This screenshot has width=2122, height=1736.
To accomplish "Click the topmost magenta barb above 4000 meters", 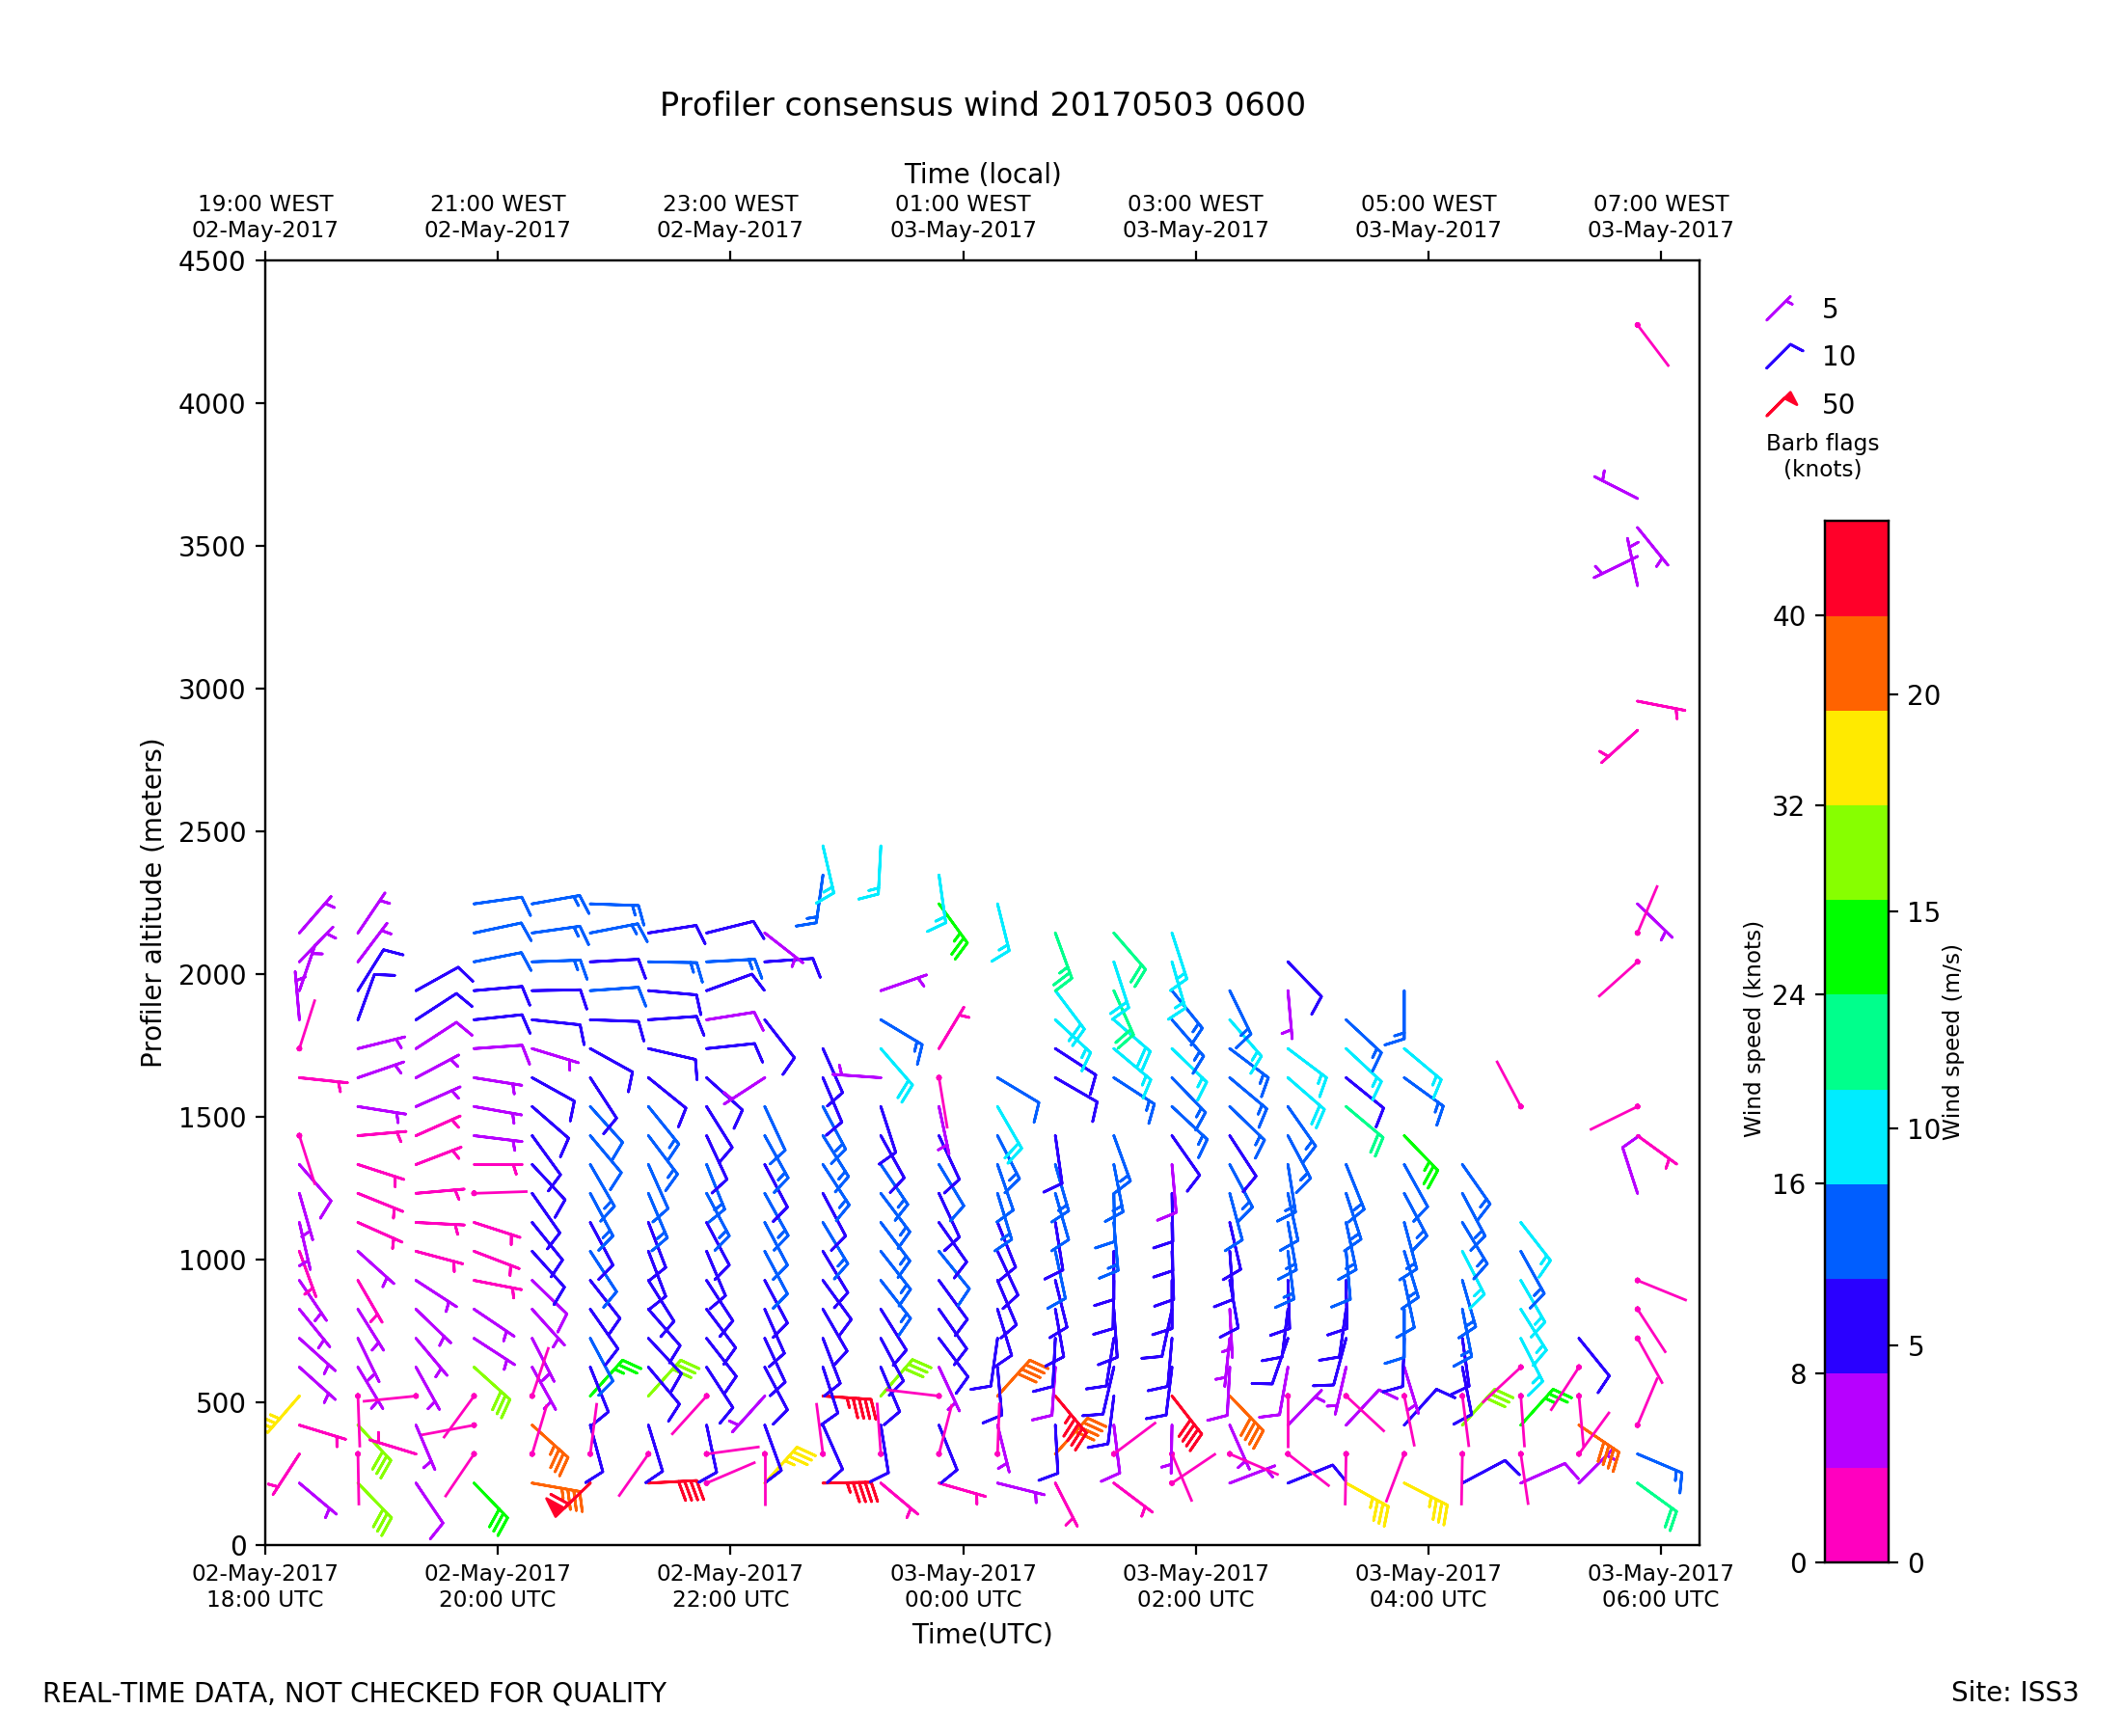I will pos(1652,346).
